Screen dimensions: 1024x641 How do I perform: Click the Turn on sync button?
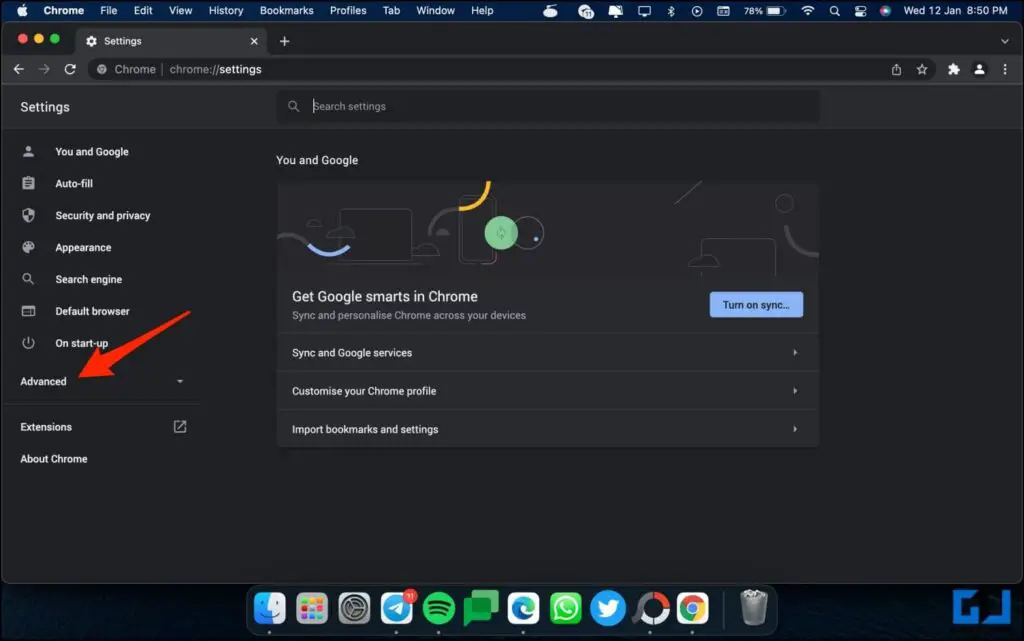click(x=756, y=305)
